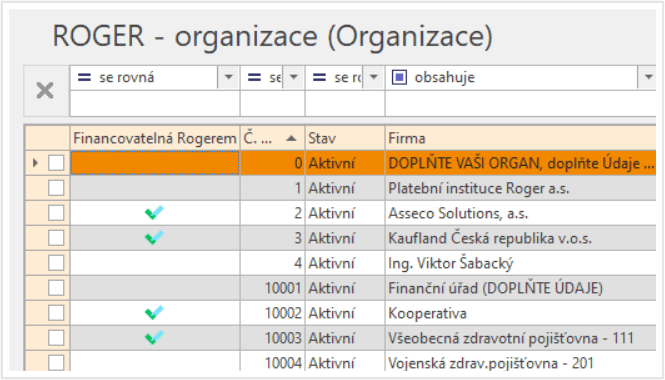
Task: Open the 'obsahuje' Firma filter dropdown arrow
Action: tap(648, 77)
